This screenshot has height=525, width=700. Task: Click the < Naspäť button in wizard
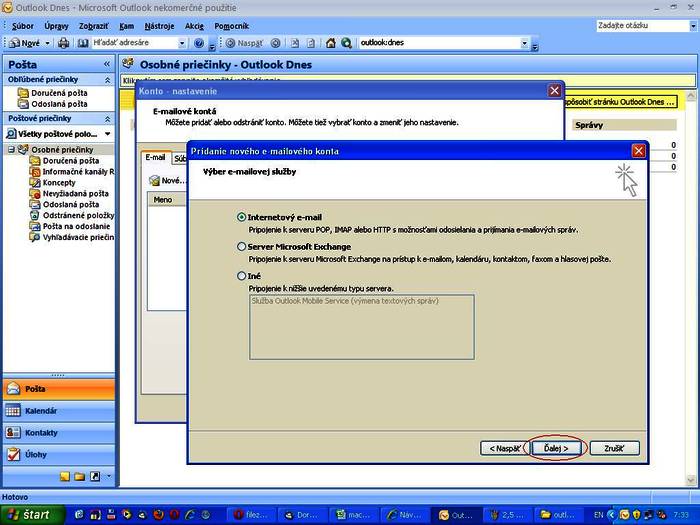[504, 448]
